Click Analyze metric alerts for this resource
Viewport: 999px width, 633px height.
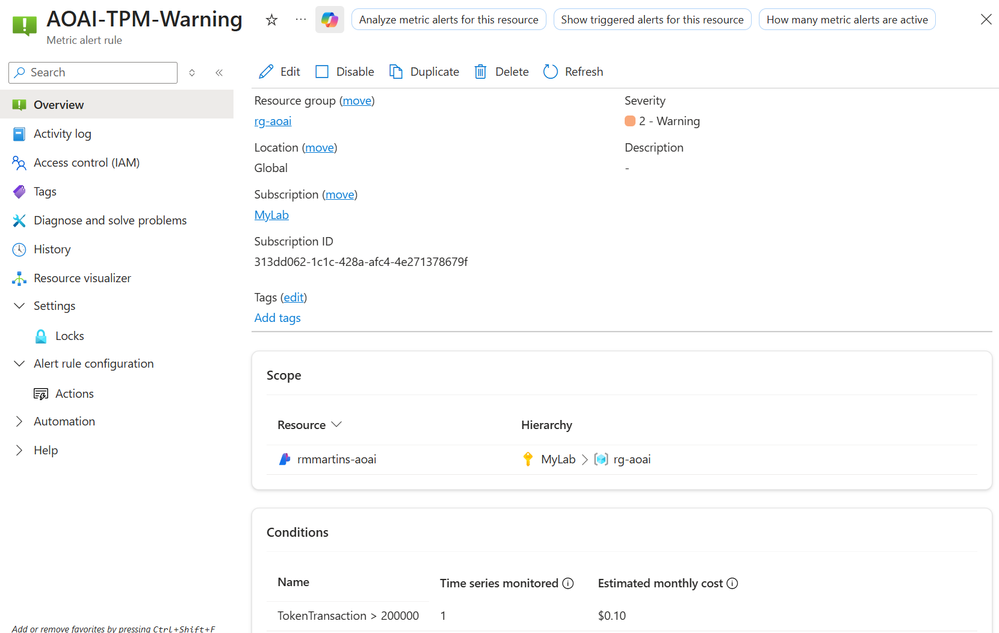pos(449,20)
